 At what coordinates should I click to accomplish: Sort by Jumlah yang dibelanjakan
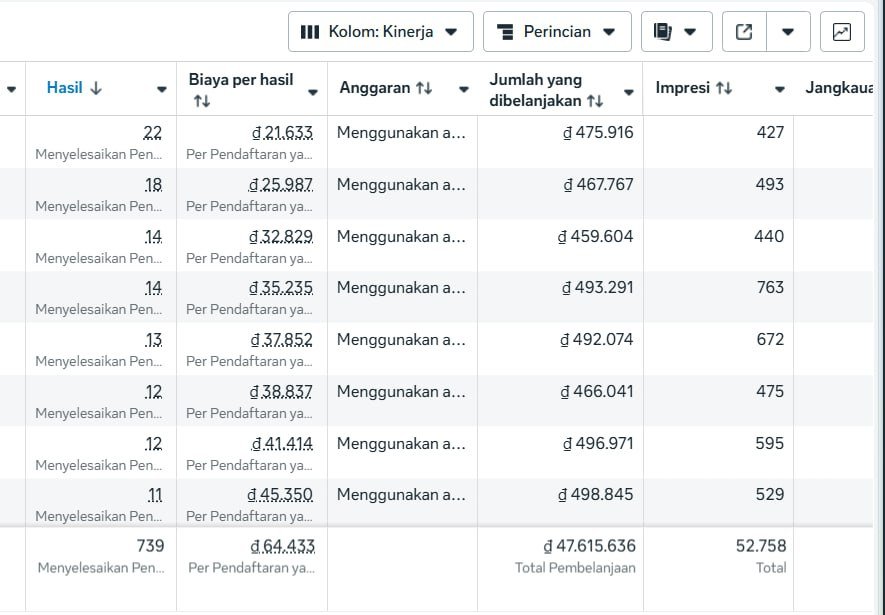coord(594,101)
